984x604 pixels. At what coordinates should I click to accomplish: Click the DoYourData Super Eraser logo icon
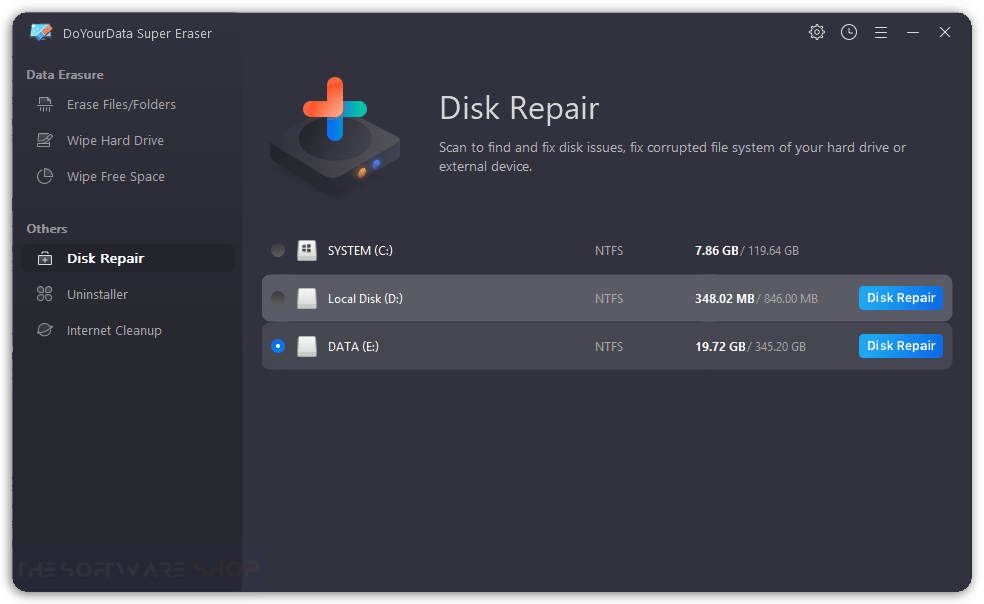point(41,32)
